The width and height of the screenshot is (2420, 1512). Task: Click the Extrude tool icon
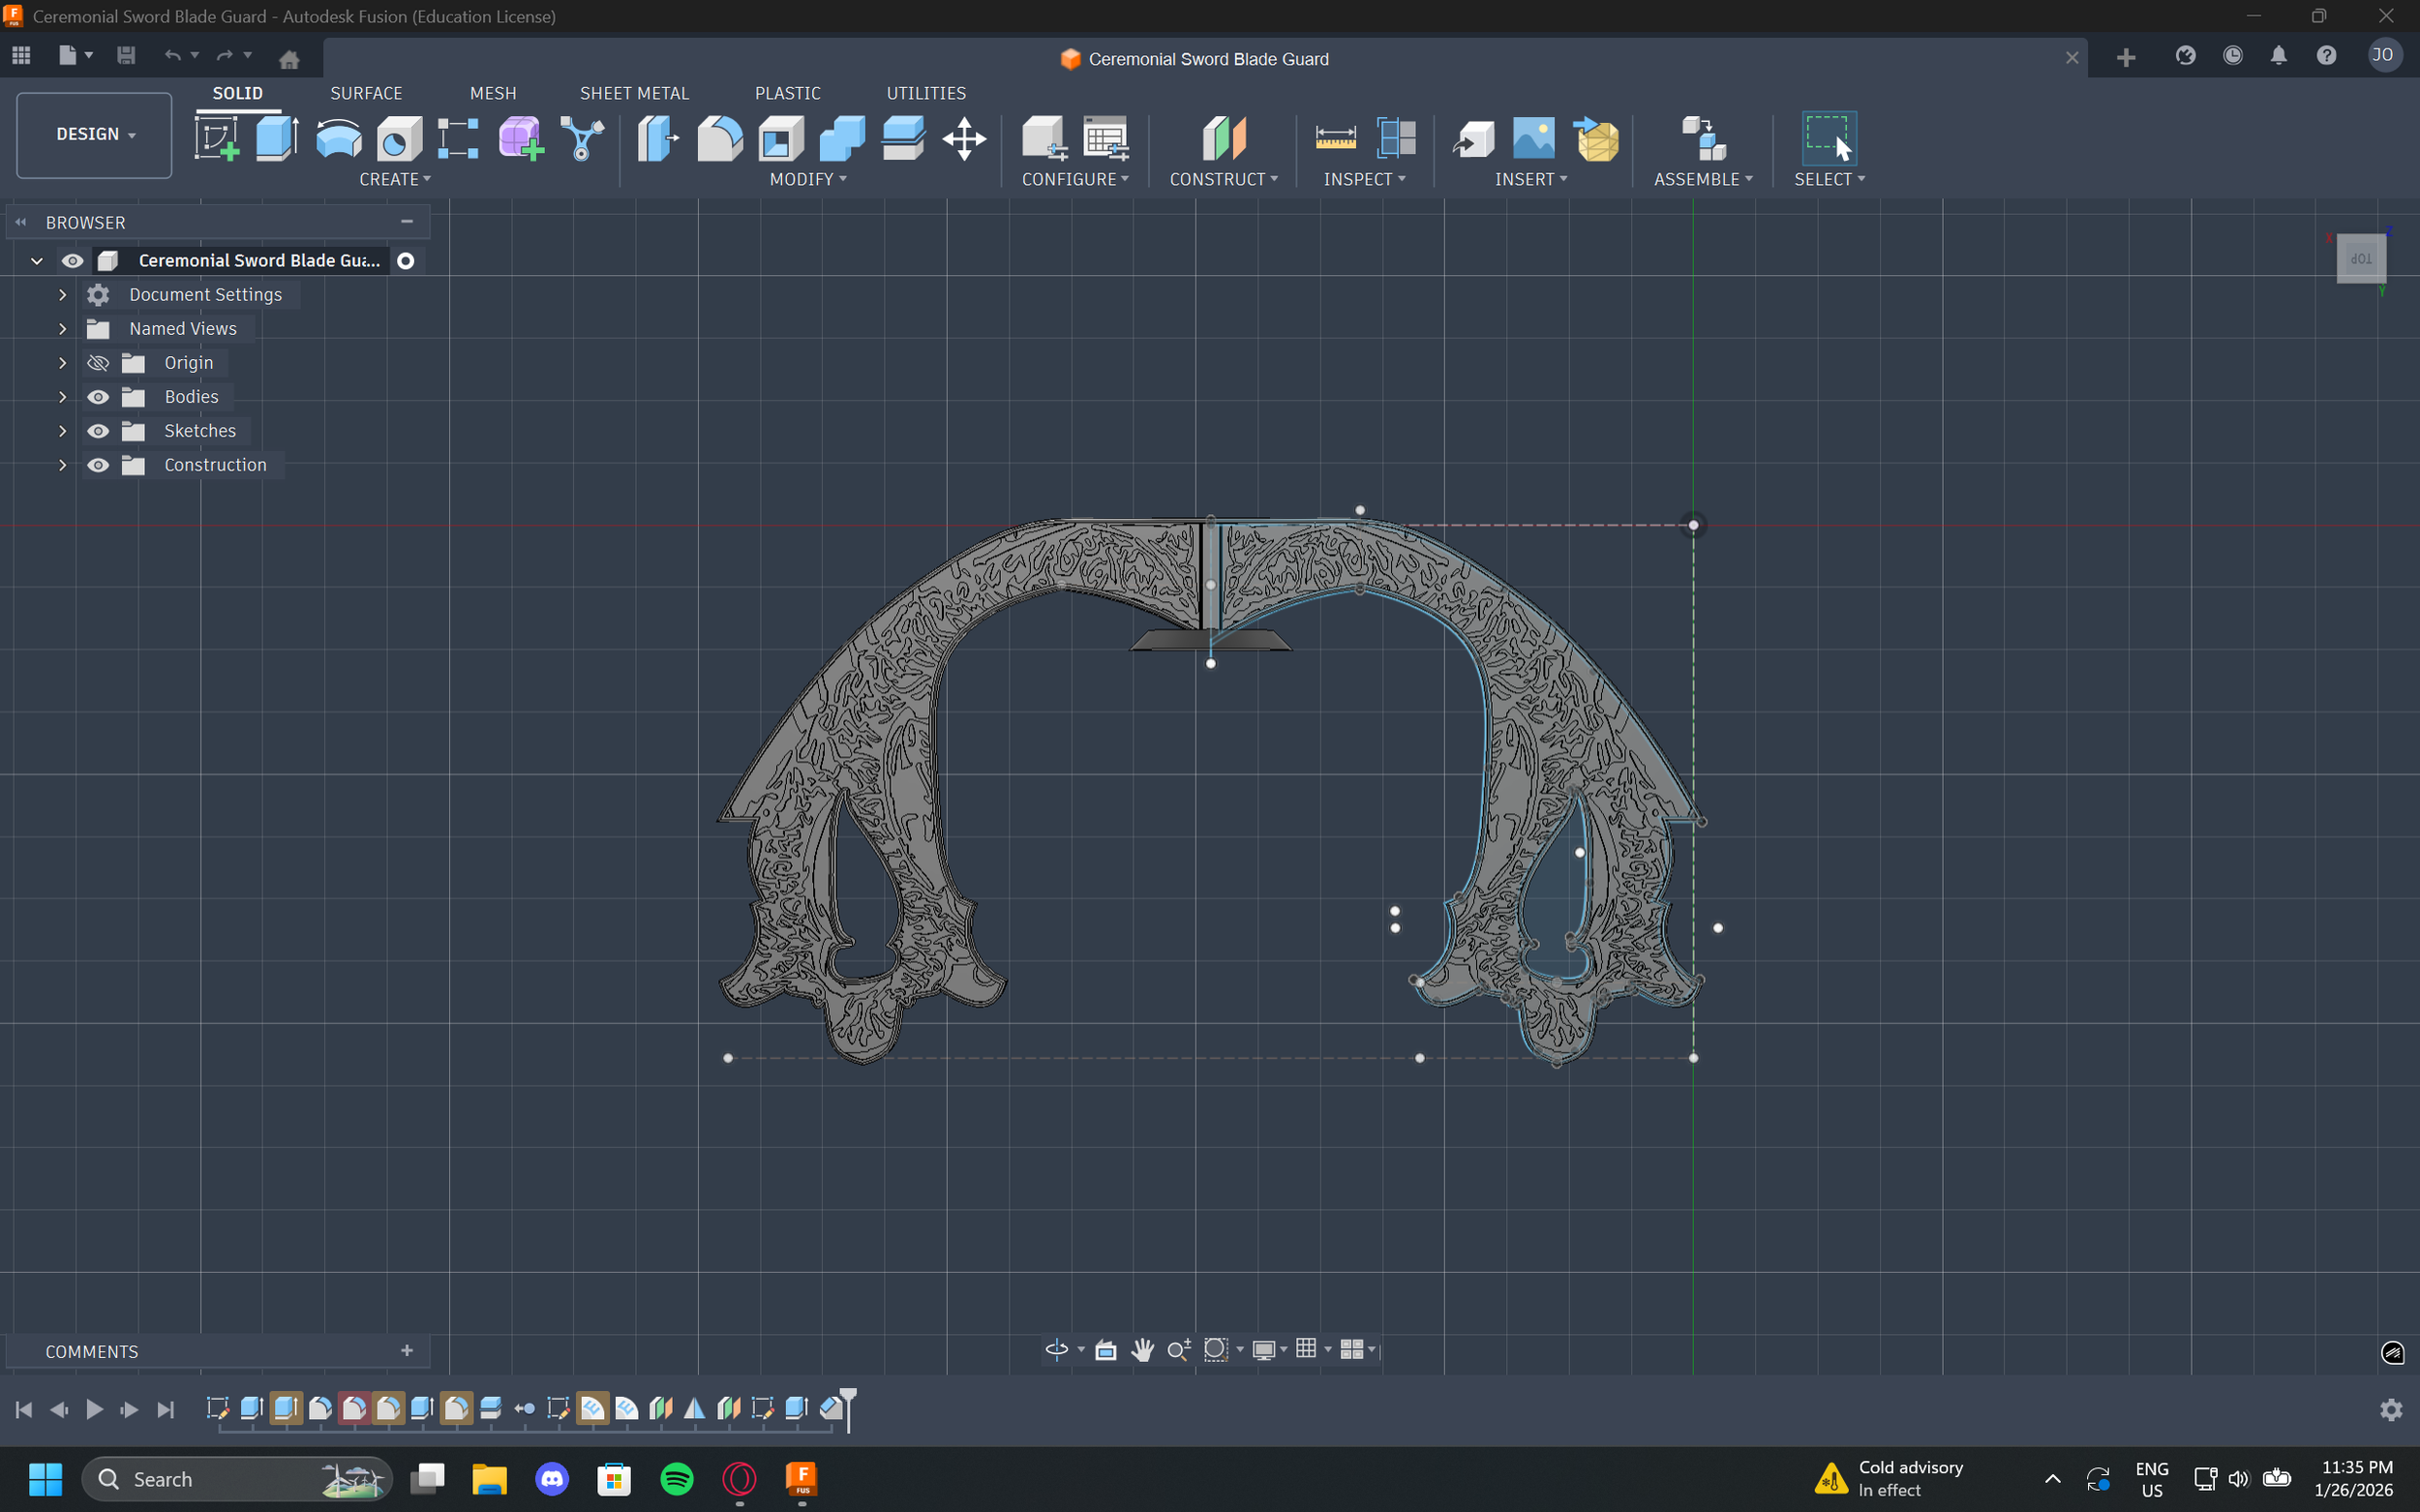[277, 138]
